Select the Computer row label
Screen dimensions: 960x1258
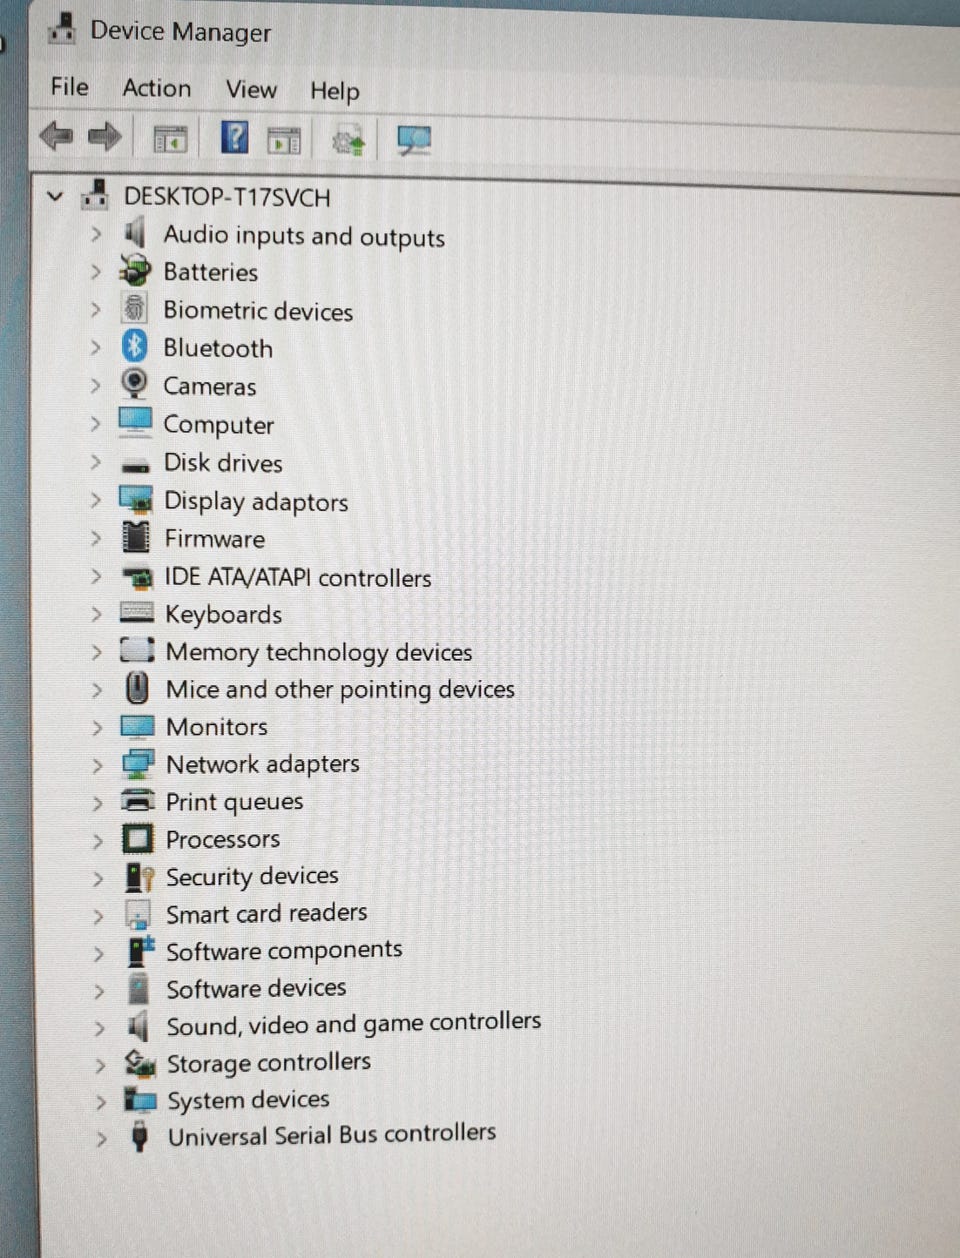point(218,425)
